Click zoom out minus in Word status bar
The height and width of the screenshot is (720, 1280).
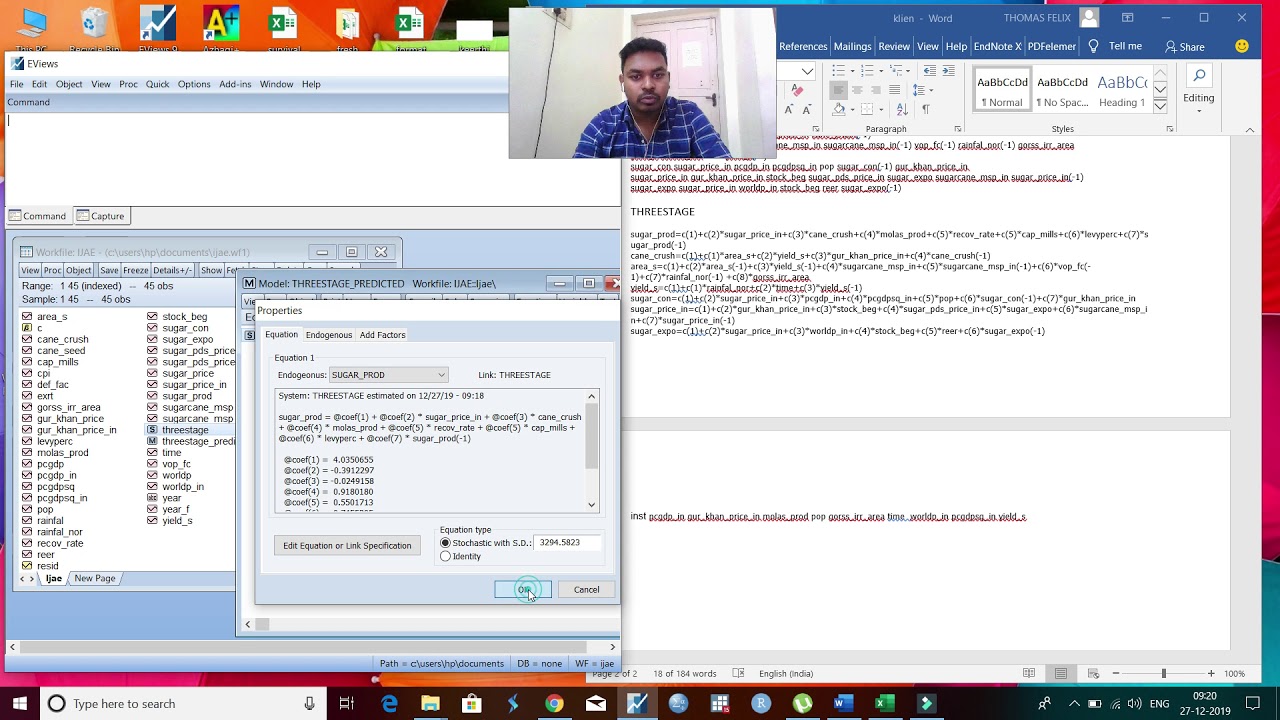1115,673
